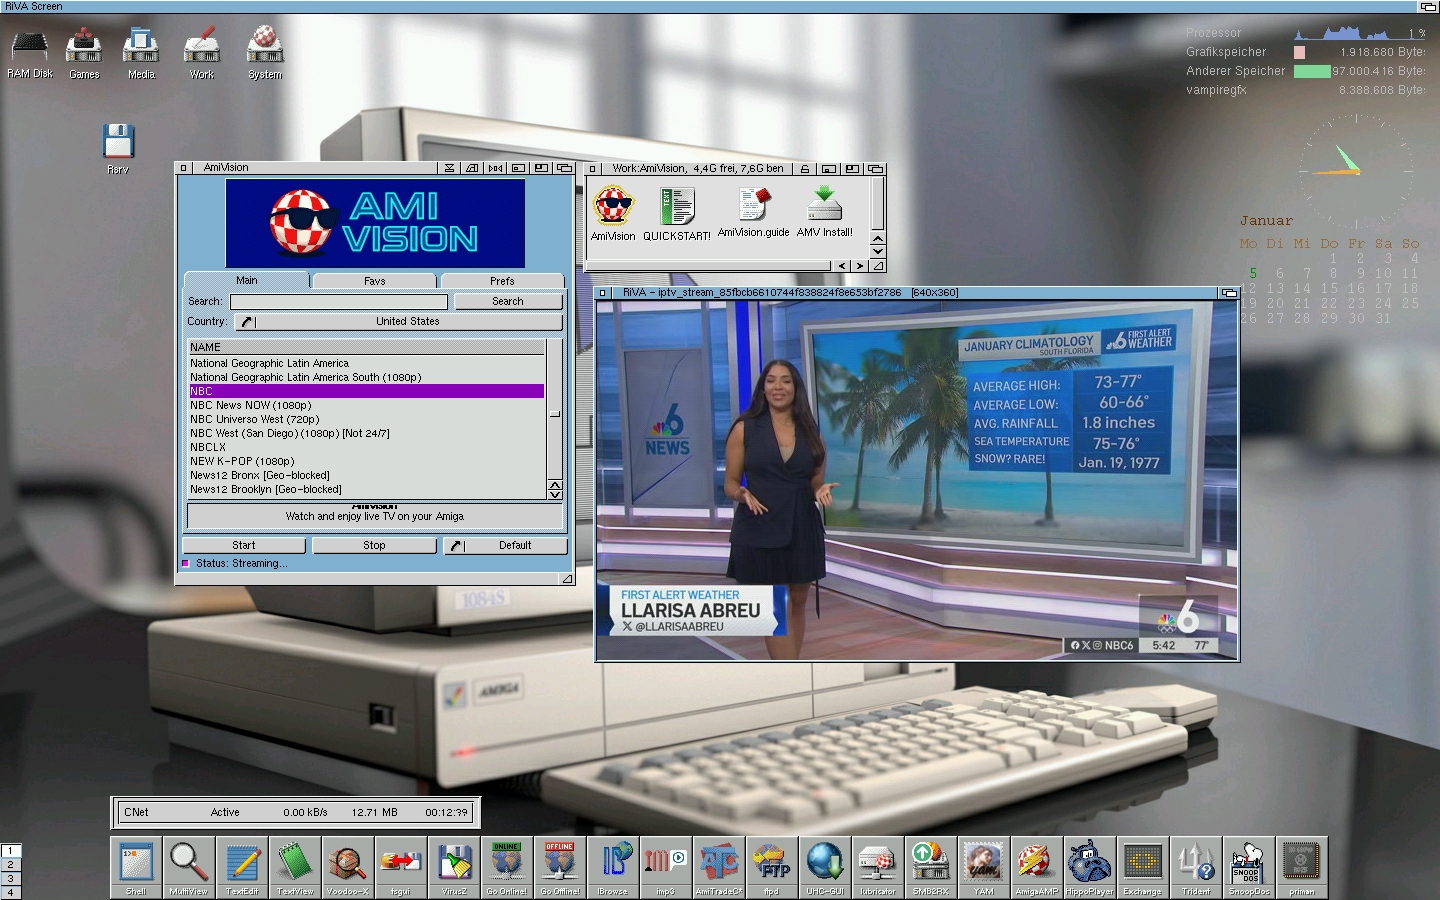1440x900 pixels.
Task: Select NEW K-POP (1080p) in the list
Action: click(367, 461)
